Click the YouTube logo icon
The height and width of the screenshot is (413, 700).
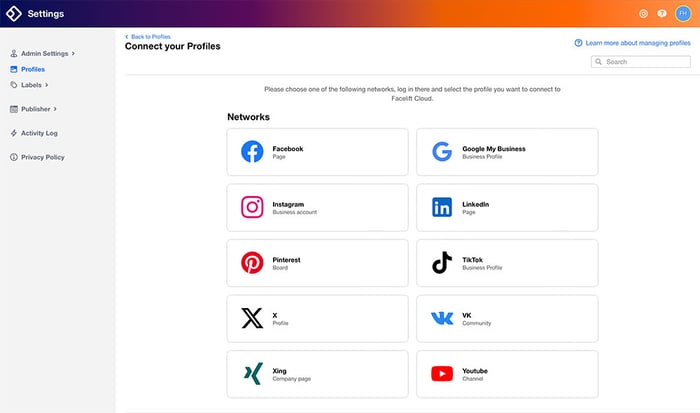442,374
